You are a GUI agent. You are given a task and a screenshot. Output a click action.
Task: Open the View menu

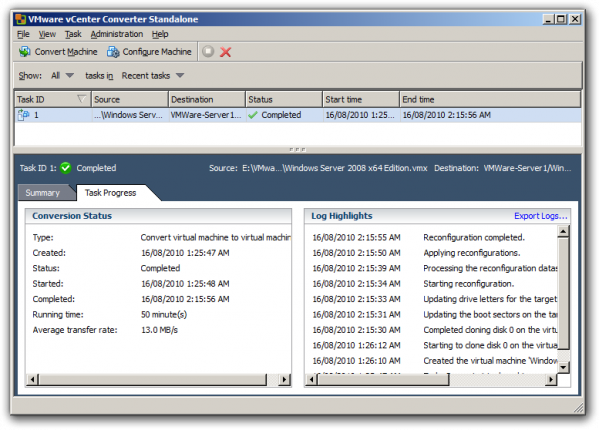point(47,34)
